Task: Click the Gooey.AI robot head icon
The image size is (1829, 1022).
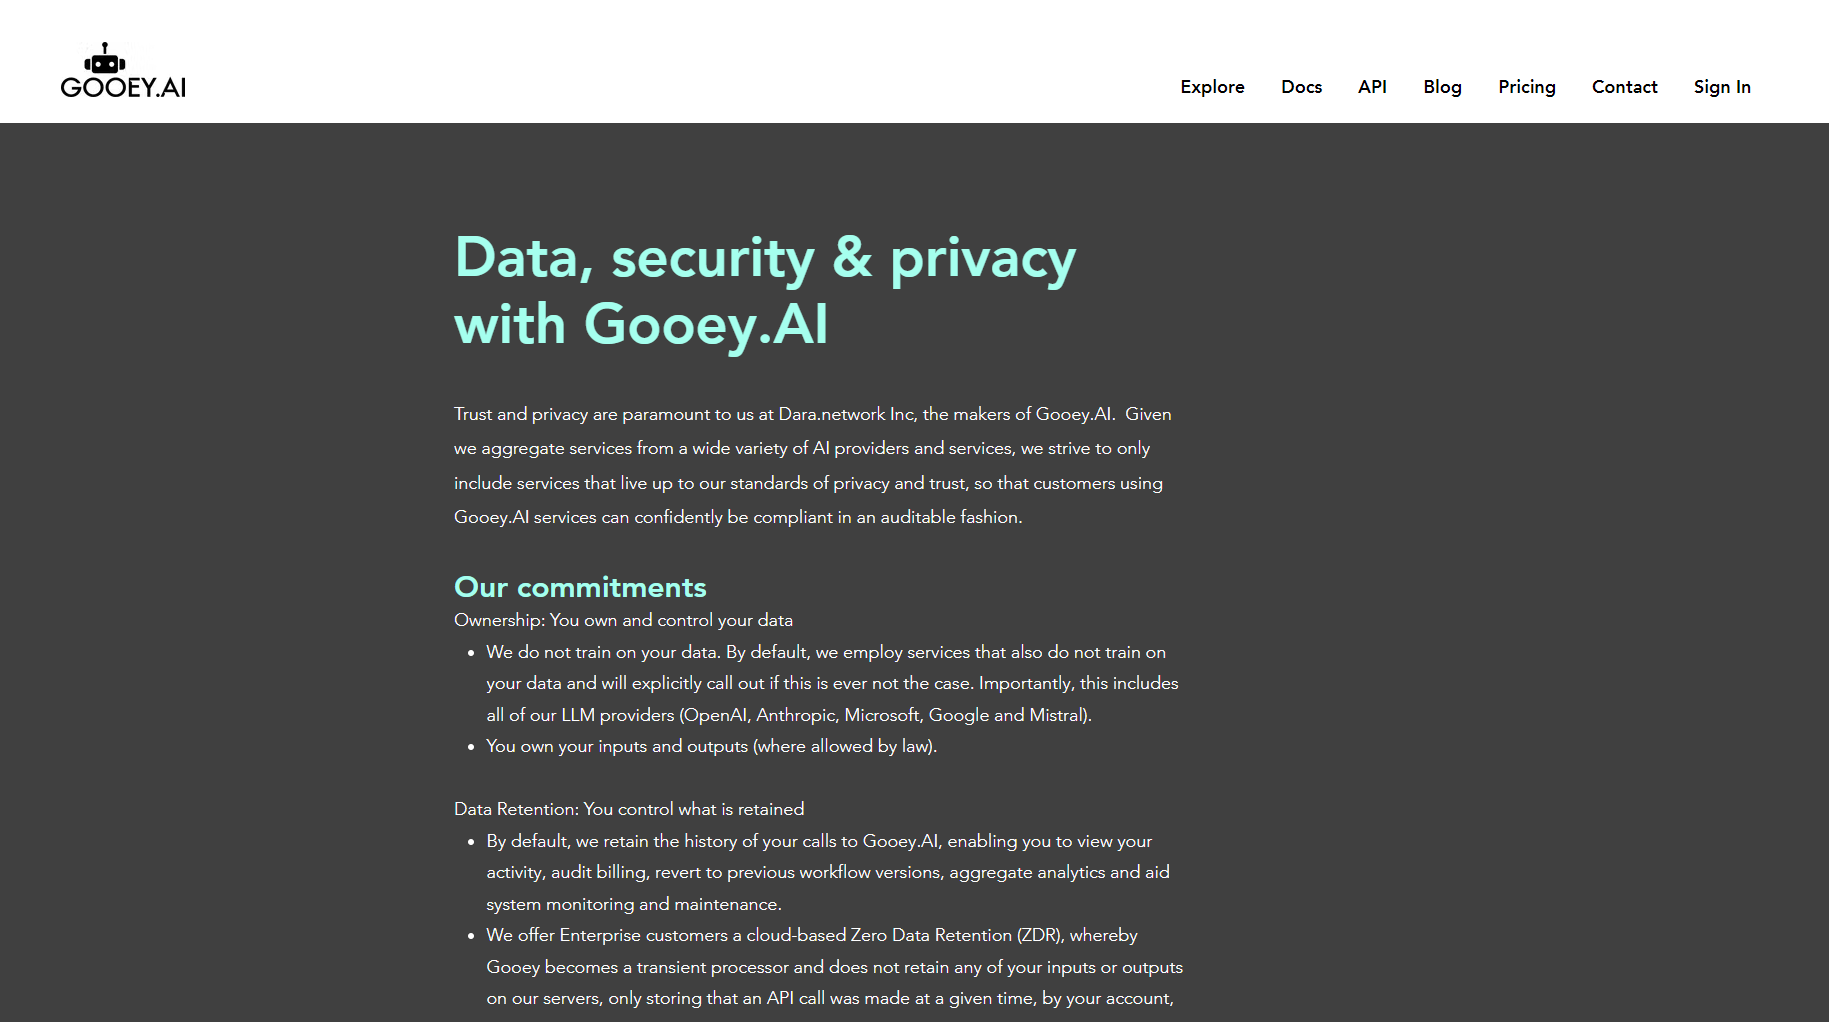Action: 105,60
